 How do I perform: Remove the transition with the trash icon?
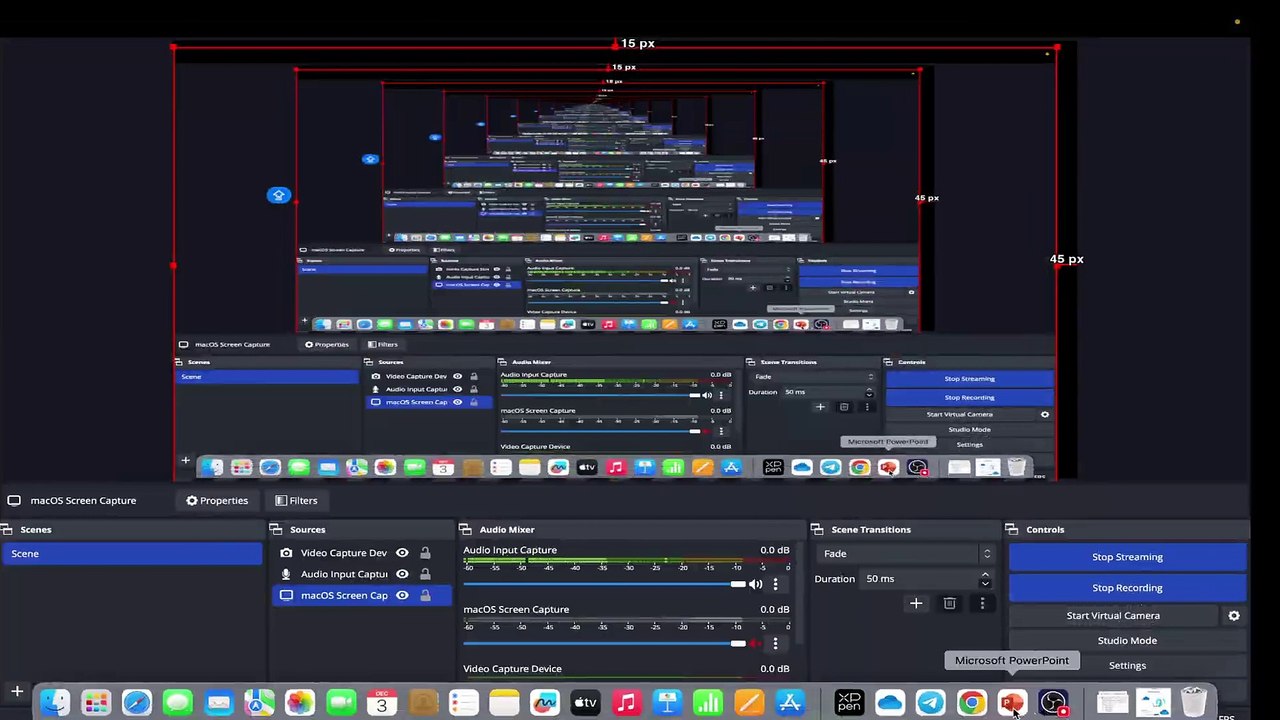950,603
